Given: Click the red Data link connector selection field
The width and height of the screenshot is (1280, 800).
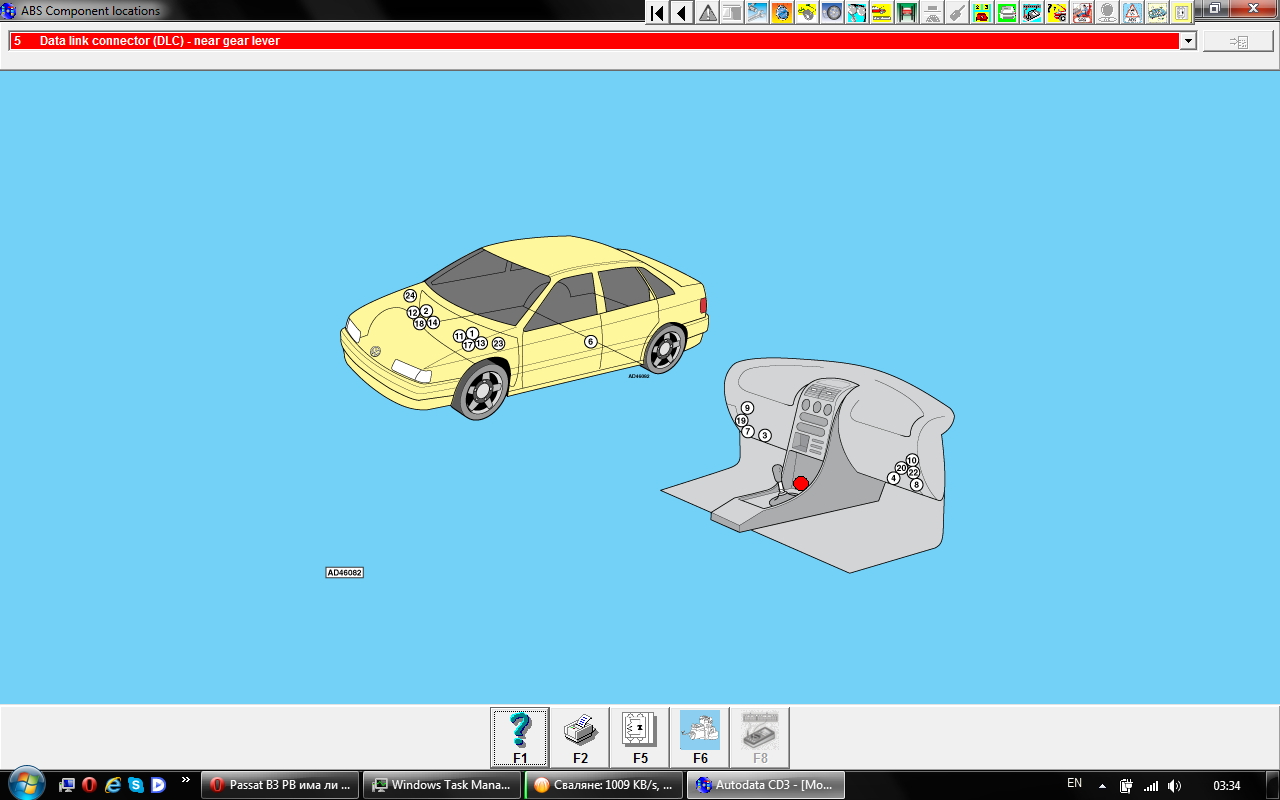Looking at the screenshot, I should tap(594, 41).
